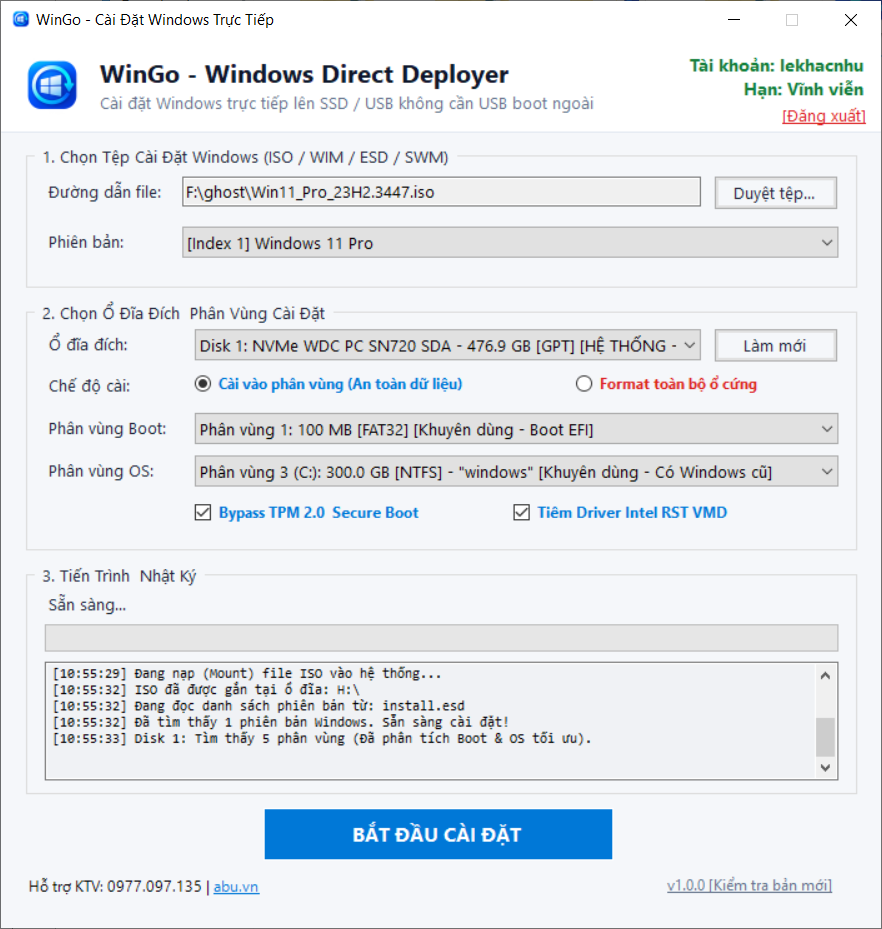Click the Đăng xuất logout link

click(823, 116)
